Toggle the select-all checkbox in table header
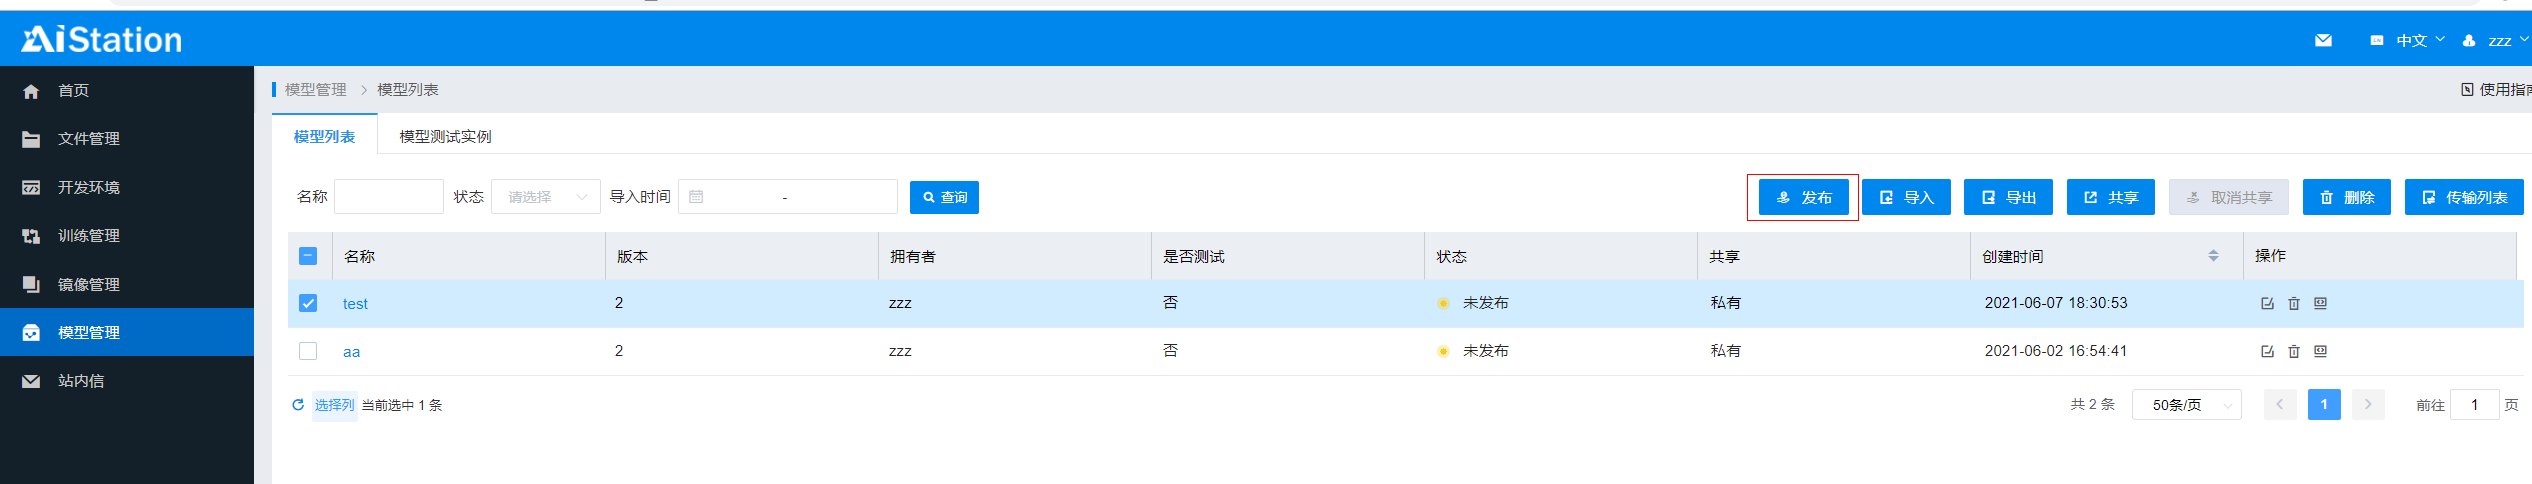Screen dimensions: 2532x484 tap(308, 256)
